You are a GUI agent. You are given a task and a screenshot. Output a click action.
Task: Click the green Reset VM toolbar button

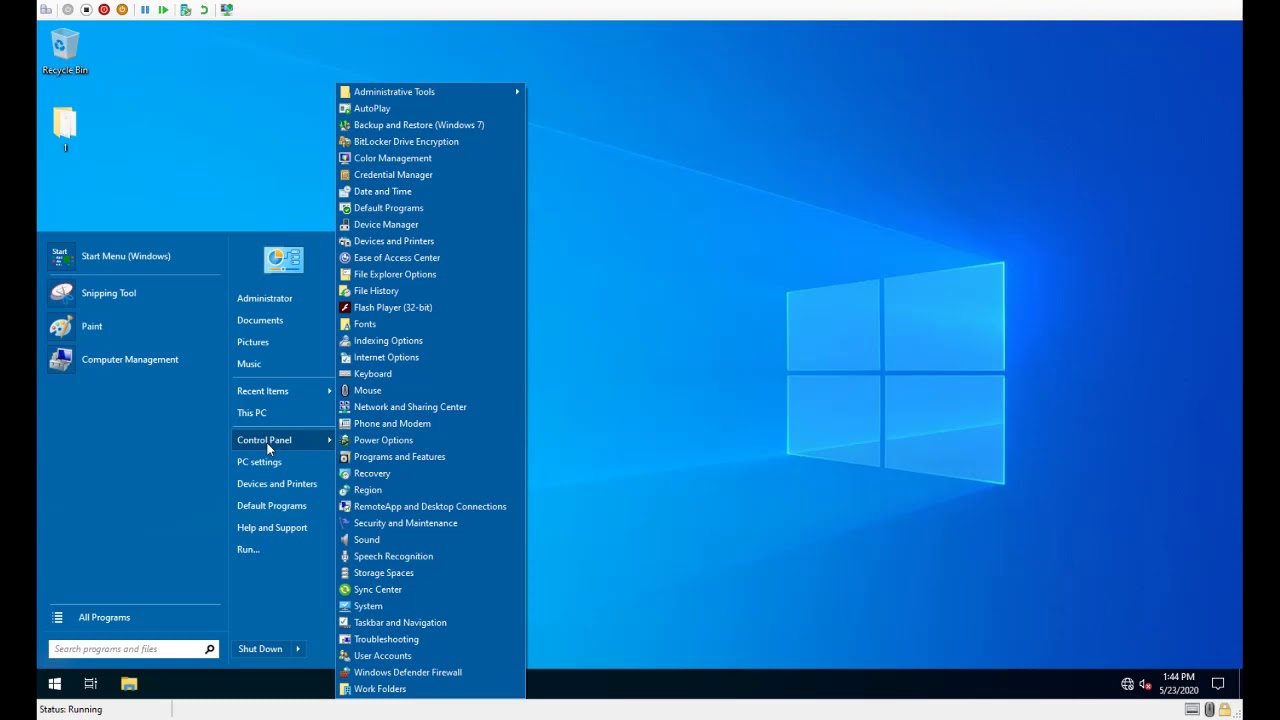pos(163,9)
